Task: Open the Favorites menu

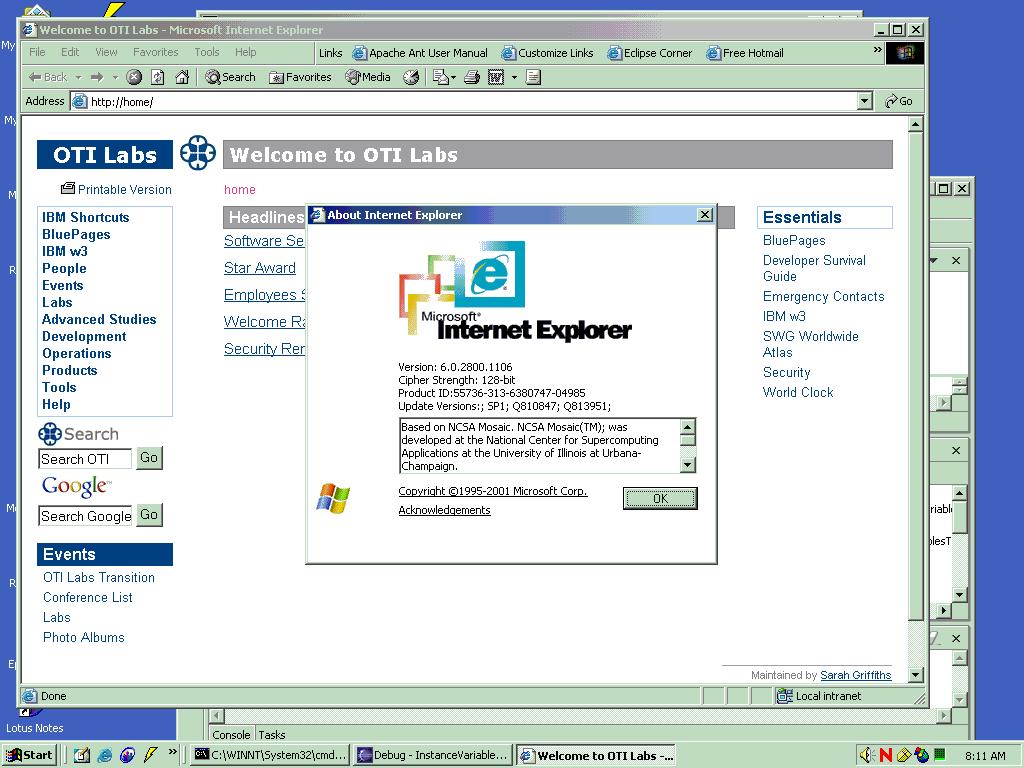Action: point(155,52)
